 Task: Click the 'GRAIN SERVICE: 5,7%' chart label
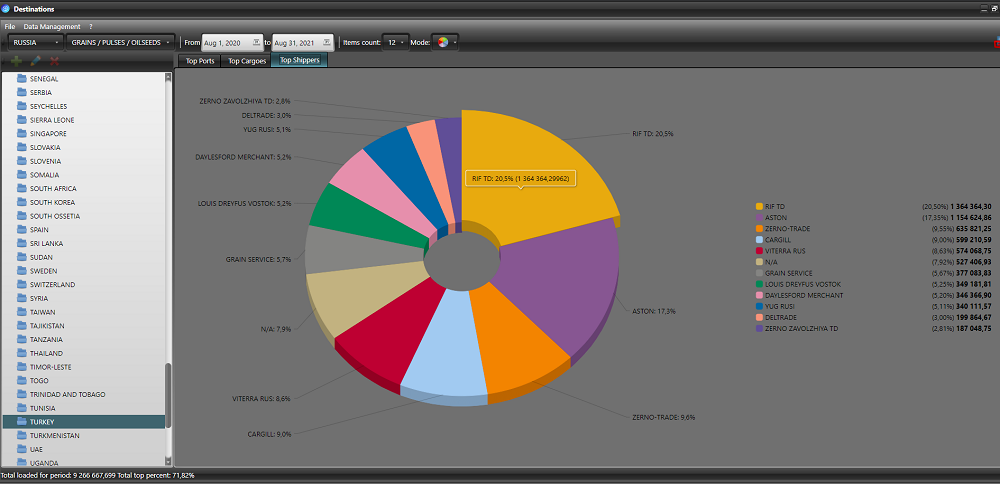click(x=258, y=260)
